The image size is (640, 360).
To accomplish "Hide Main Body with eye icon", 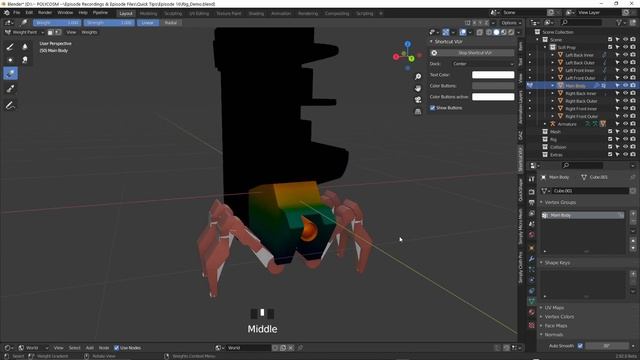I will point(625,86).
